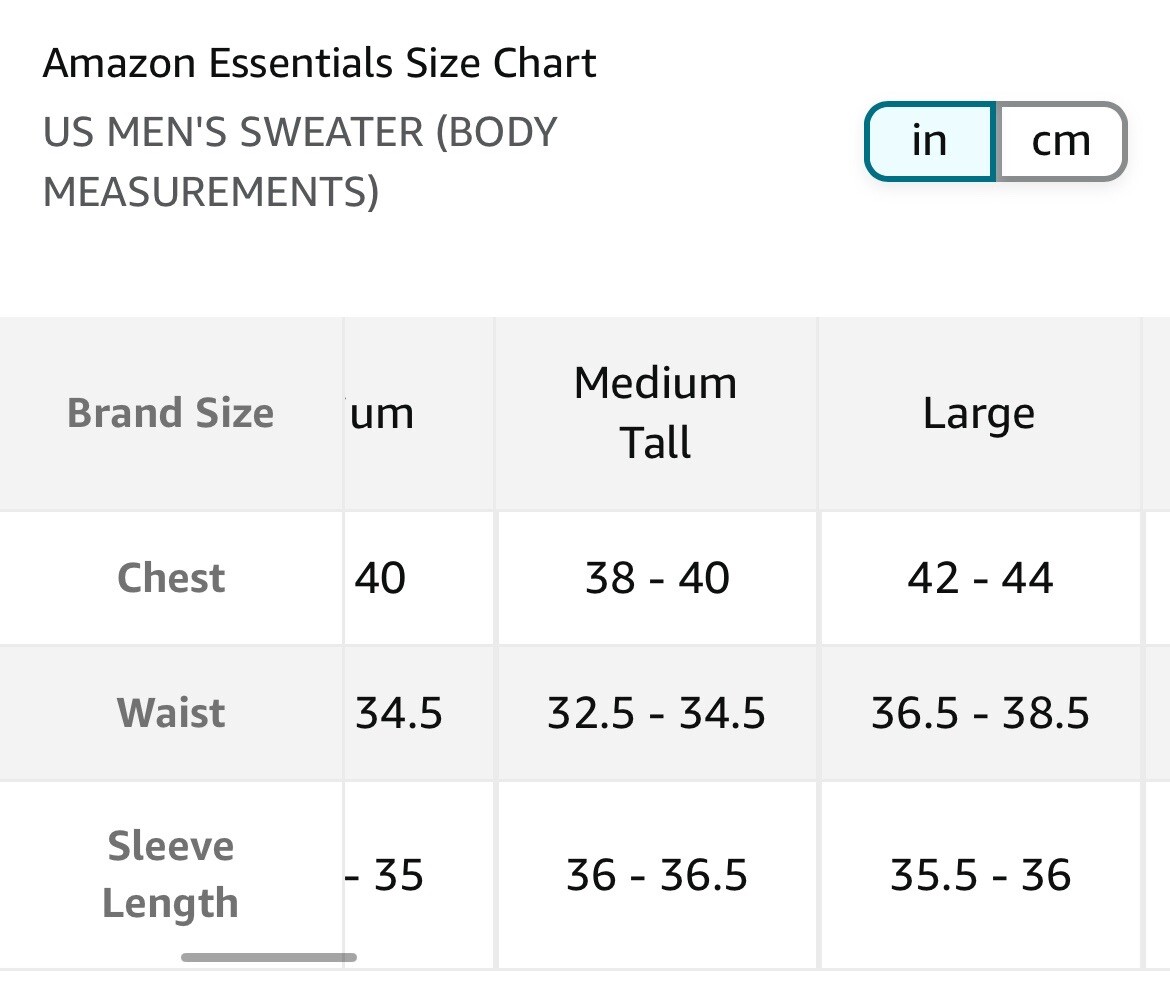Click the Large chest value 42 - 44

pyautogui.click(x=979, y=578)
